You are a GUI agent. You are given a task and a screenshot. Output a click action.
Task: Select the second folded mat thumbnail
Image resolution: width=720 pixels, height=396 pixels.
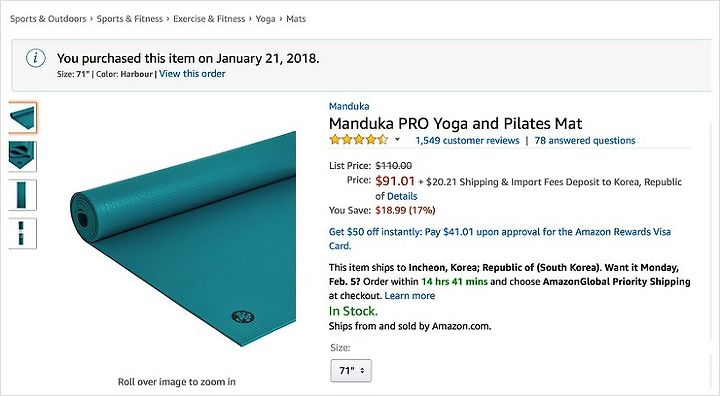point(22,156)
